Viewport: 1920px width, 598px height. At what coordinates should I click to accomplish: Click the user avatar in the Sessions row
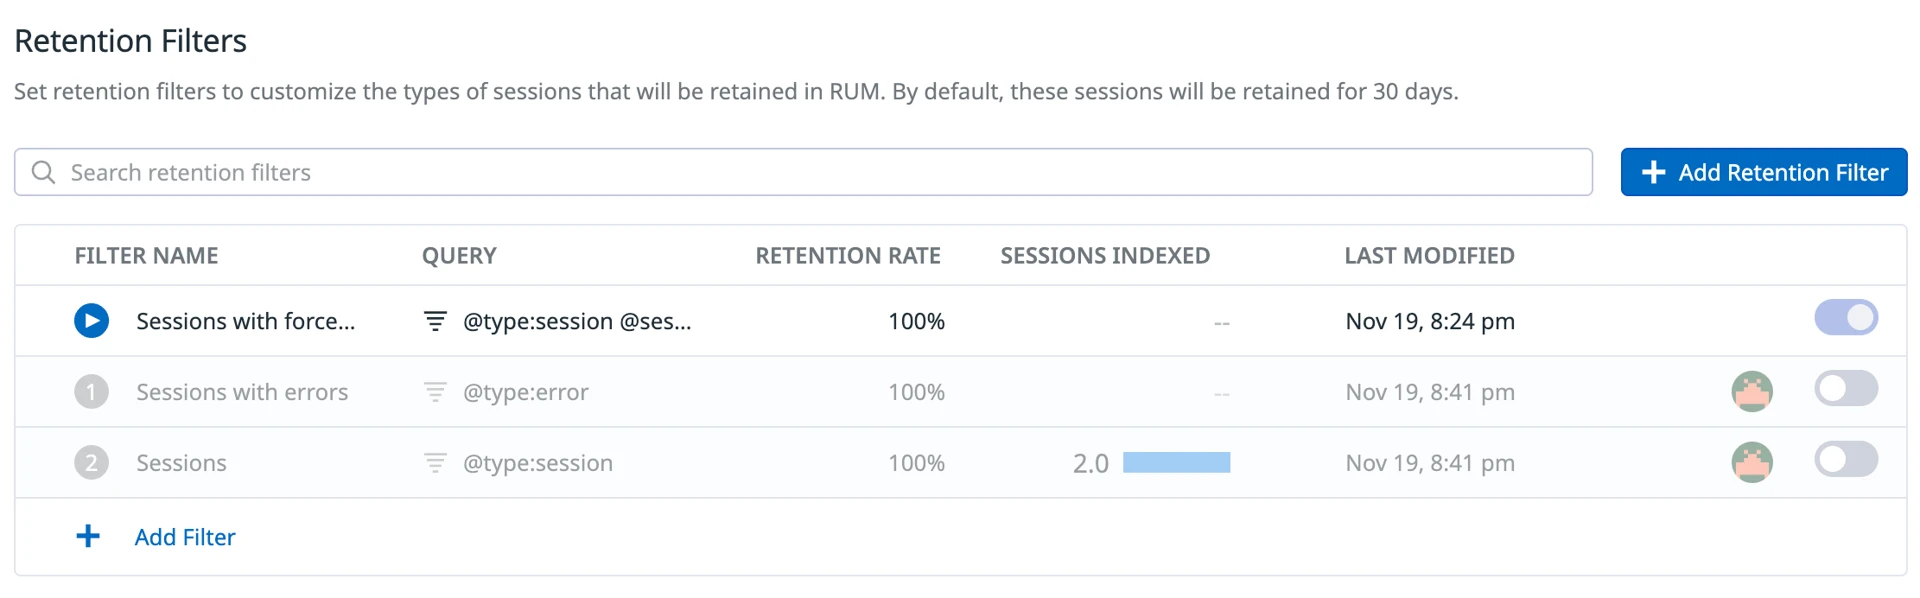(1752, 462)
